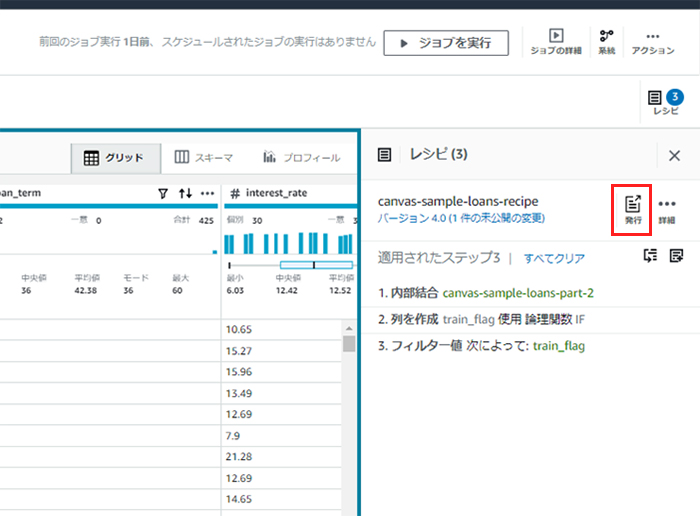700x516 pixels.
Task: Click the edit recipe steps note icon
Action: pos(676,256)
